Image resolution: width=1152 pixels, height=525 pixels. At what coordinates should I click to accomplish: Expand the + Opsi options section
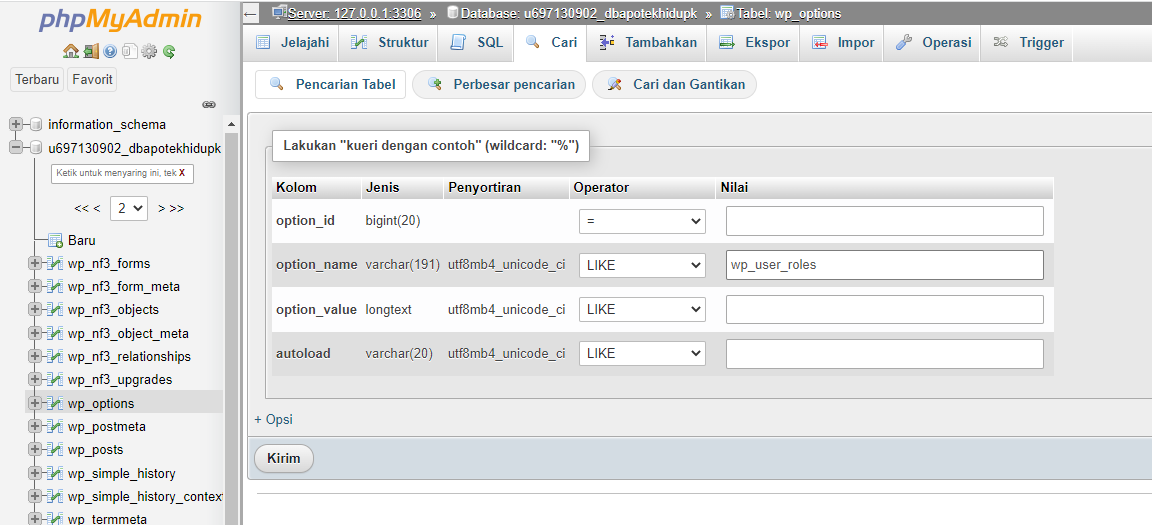[x=273, y=419]
